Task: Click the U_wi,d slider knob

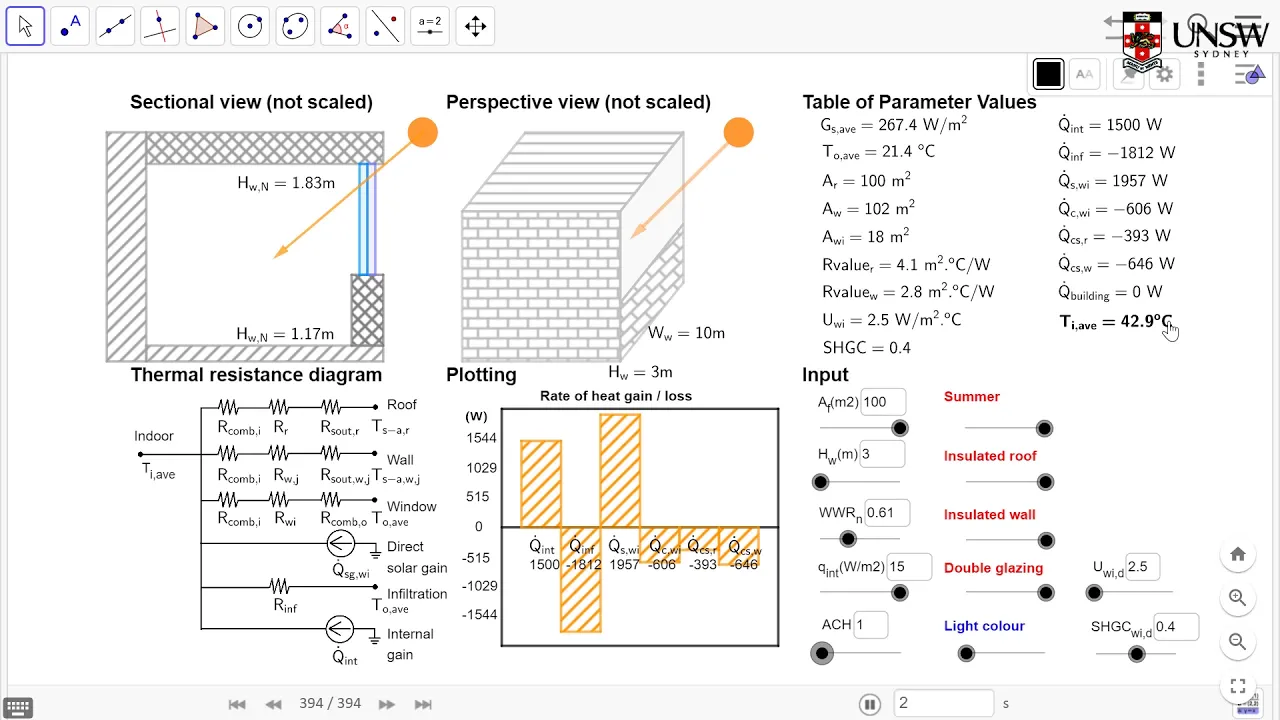Action: 1095,593
